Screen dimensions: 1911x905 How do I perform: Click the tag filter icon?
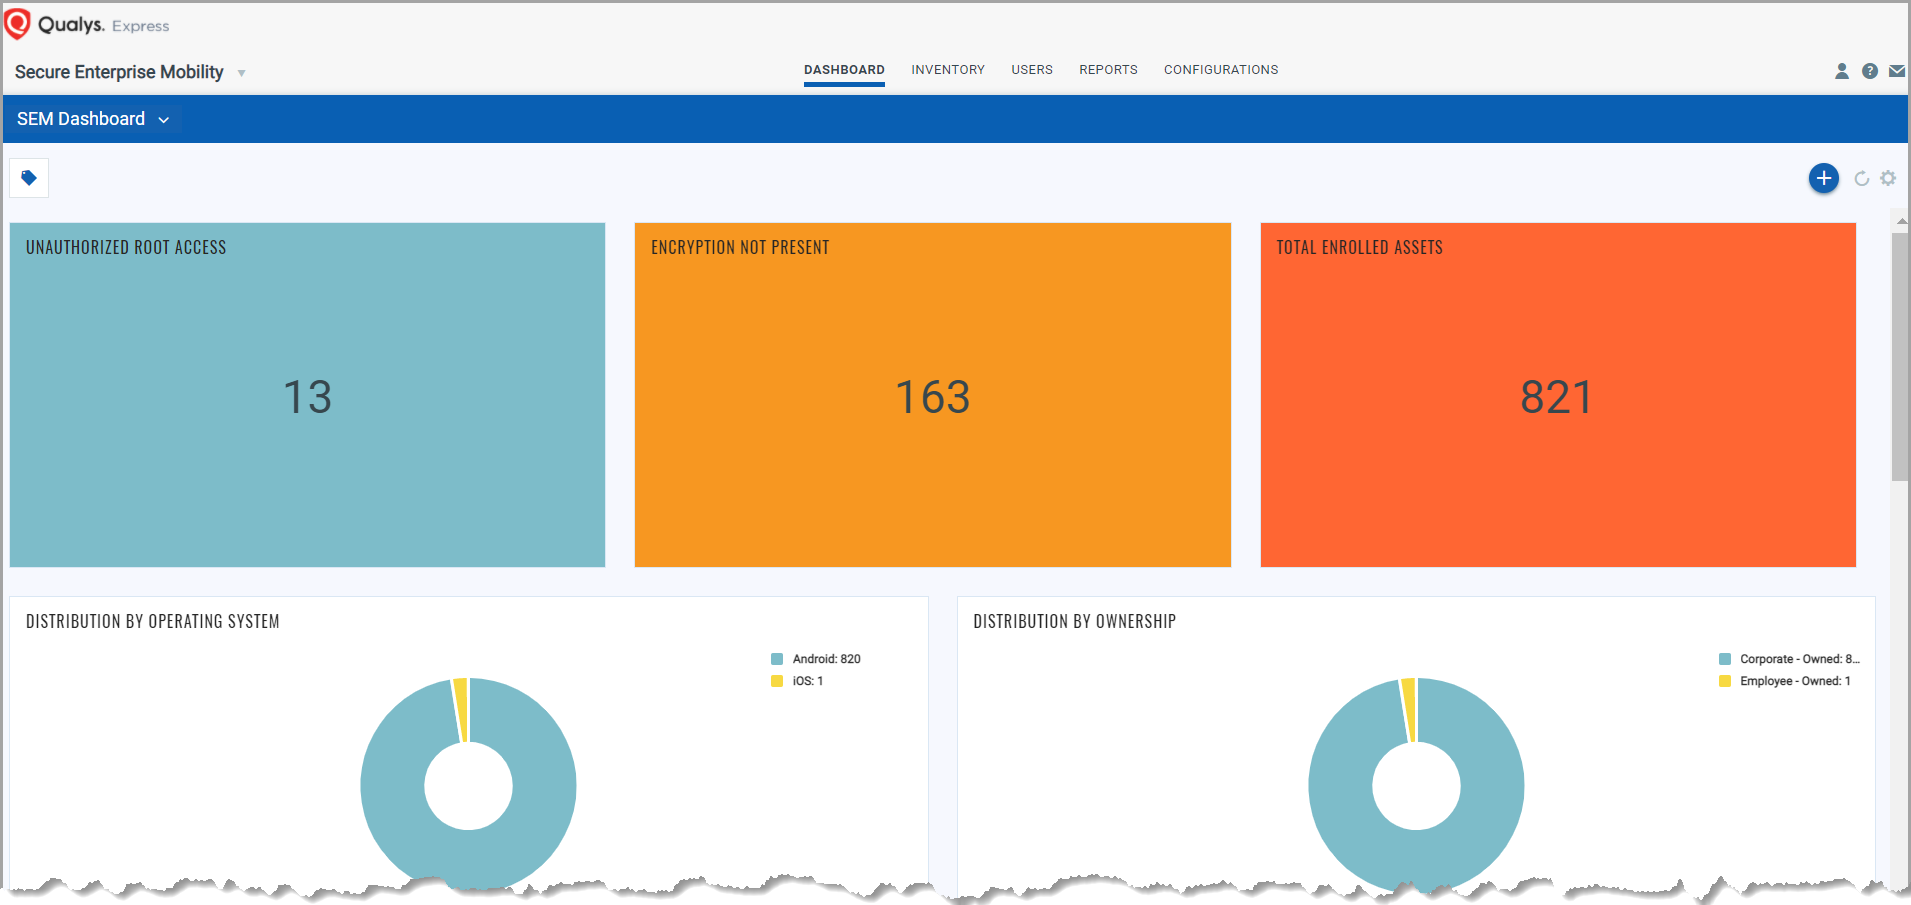tap(29, 178)
